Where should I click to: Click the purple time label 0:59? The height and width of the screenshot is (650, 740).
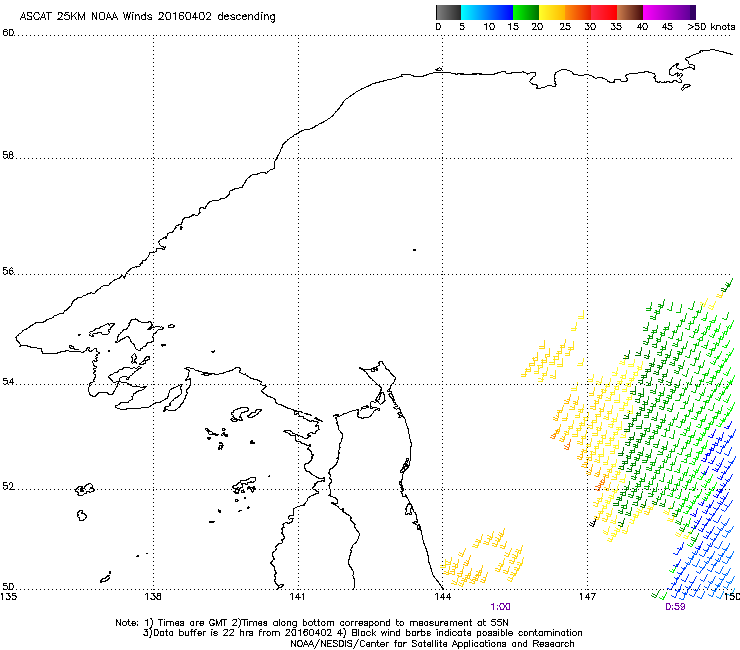tap(675, 607)
